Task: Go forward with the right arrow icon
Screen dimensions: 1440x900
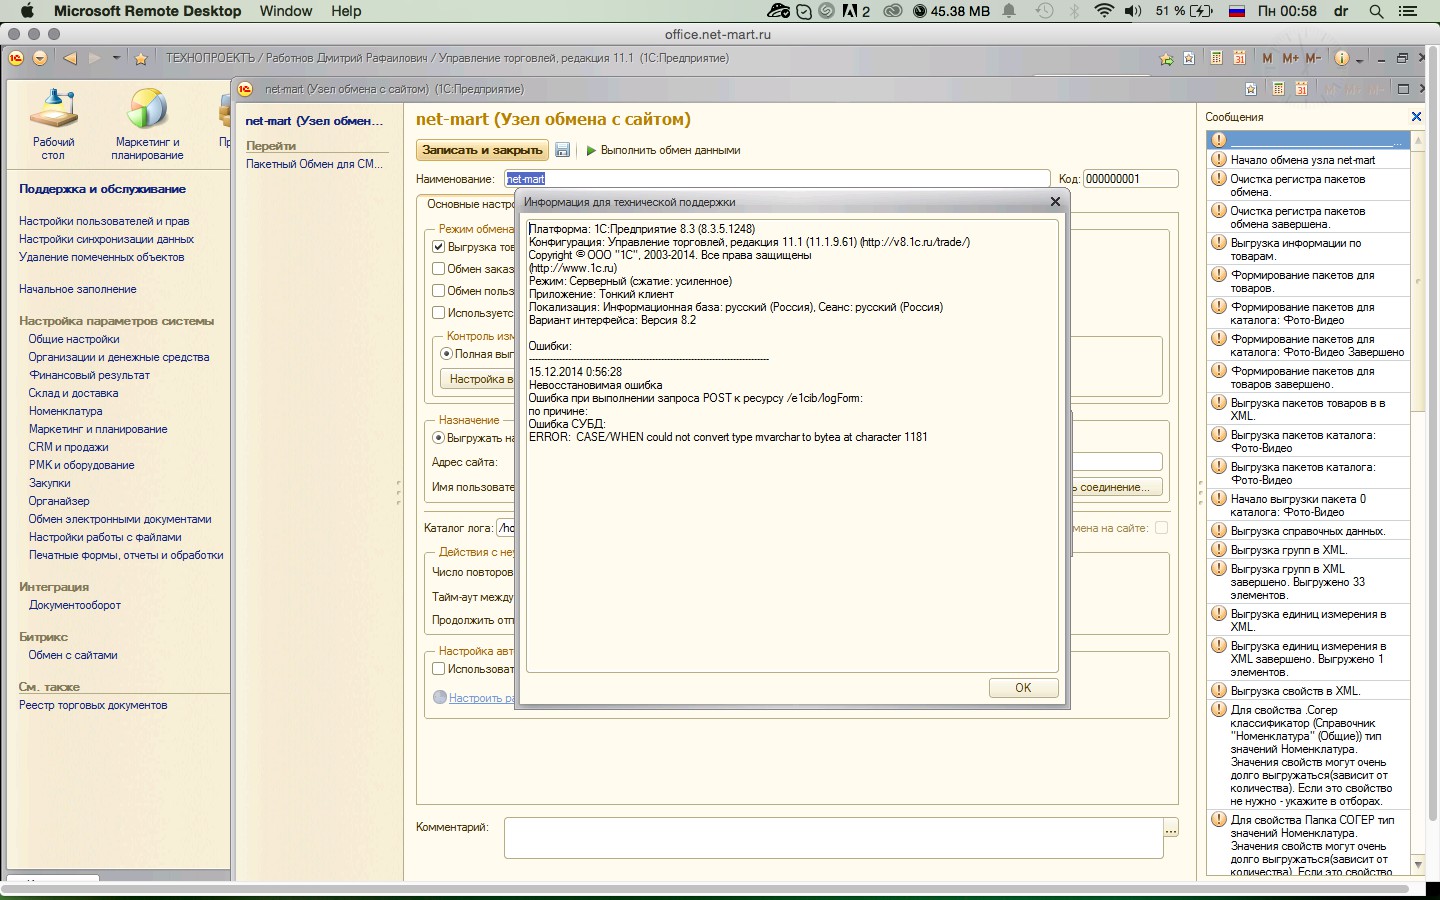Action: point(95,58)
